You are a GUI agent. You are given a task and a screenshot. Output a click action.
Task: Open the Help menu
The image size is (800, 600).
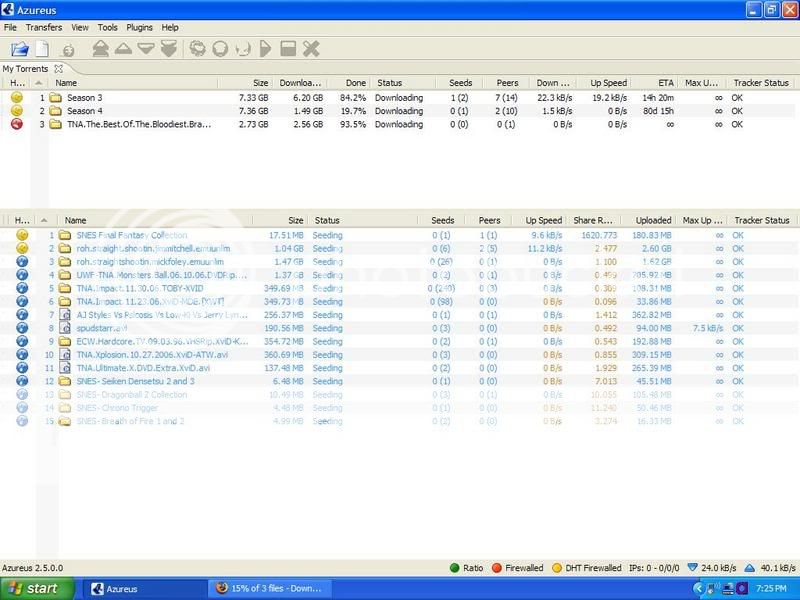170,28
